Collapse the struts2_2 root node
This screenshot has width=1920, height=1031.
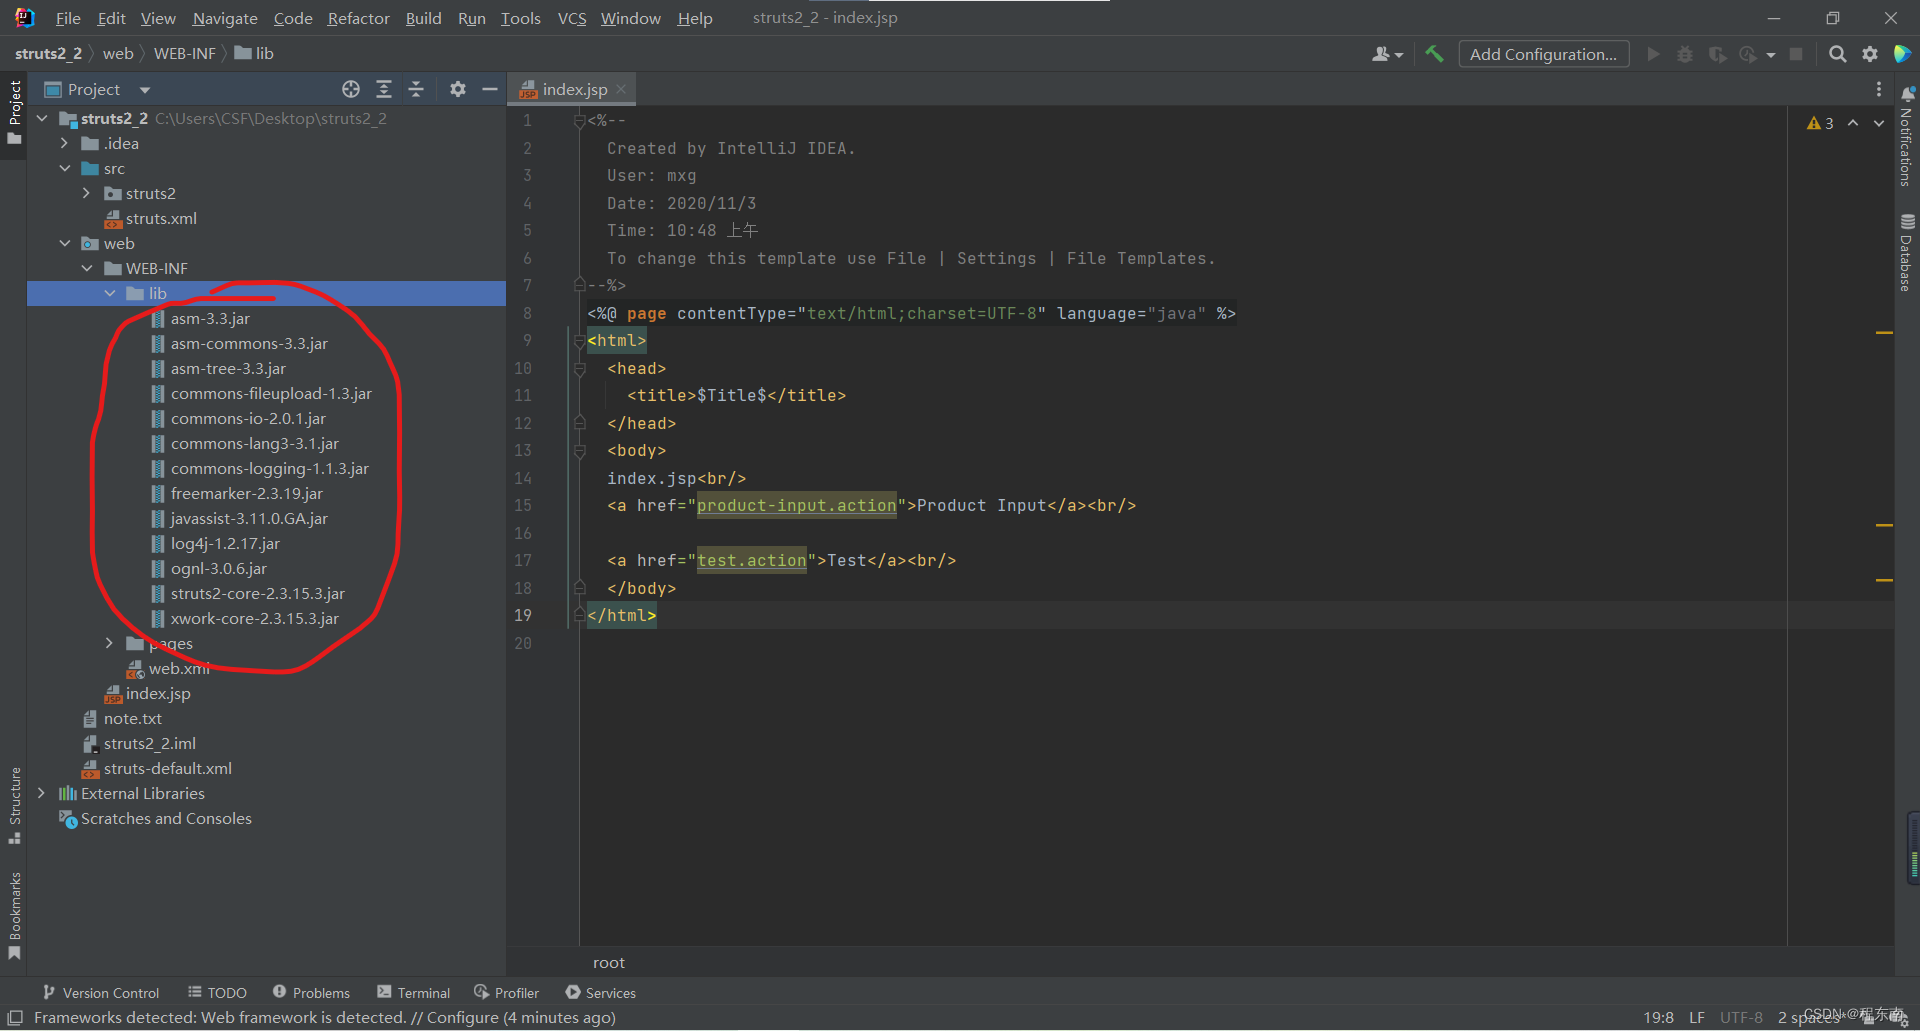tap(42, 118)
